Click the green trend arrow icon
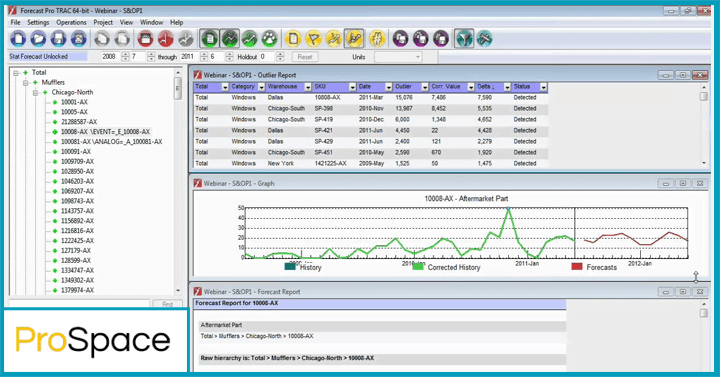Viewport: 720px width, 377px height. (x=250, y=39)
